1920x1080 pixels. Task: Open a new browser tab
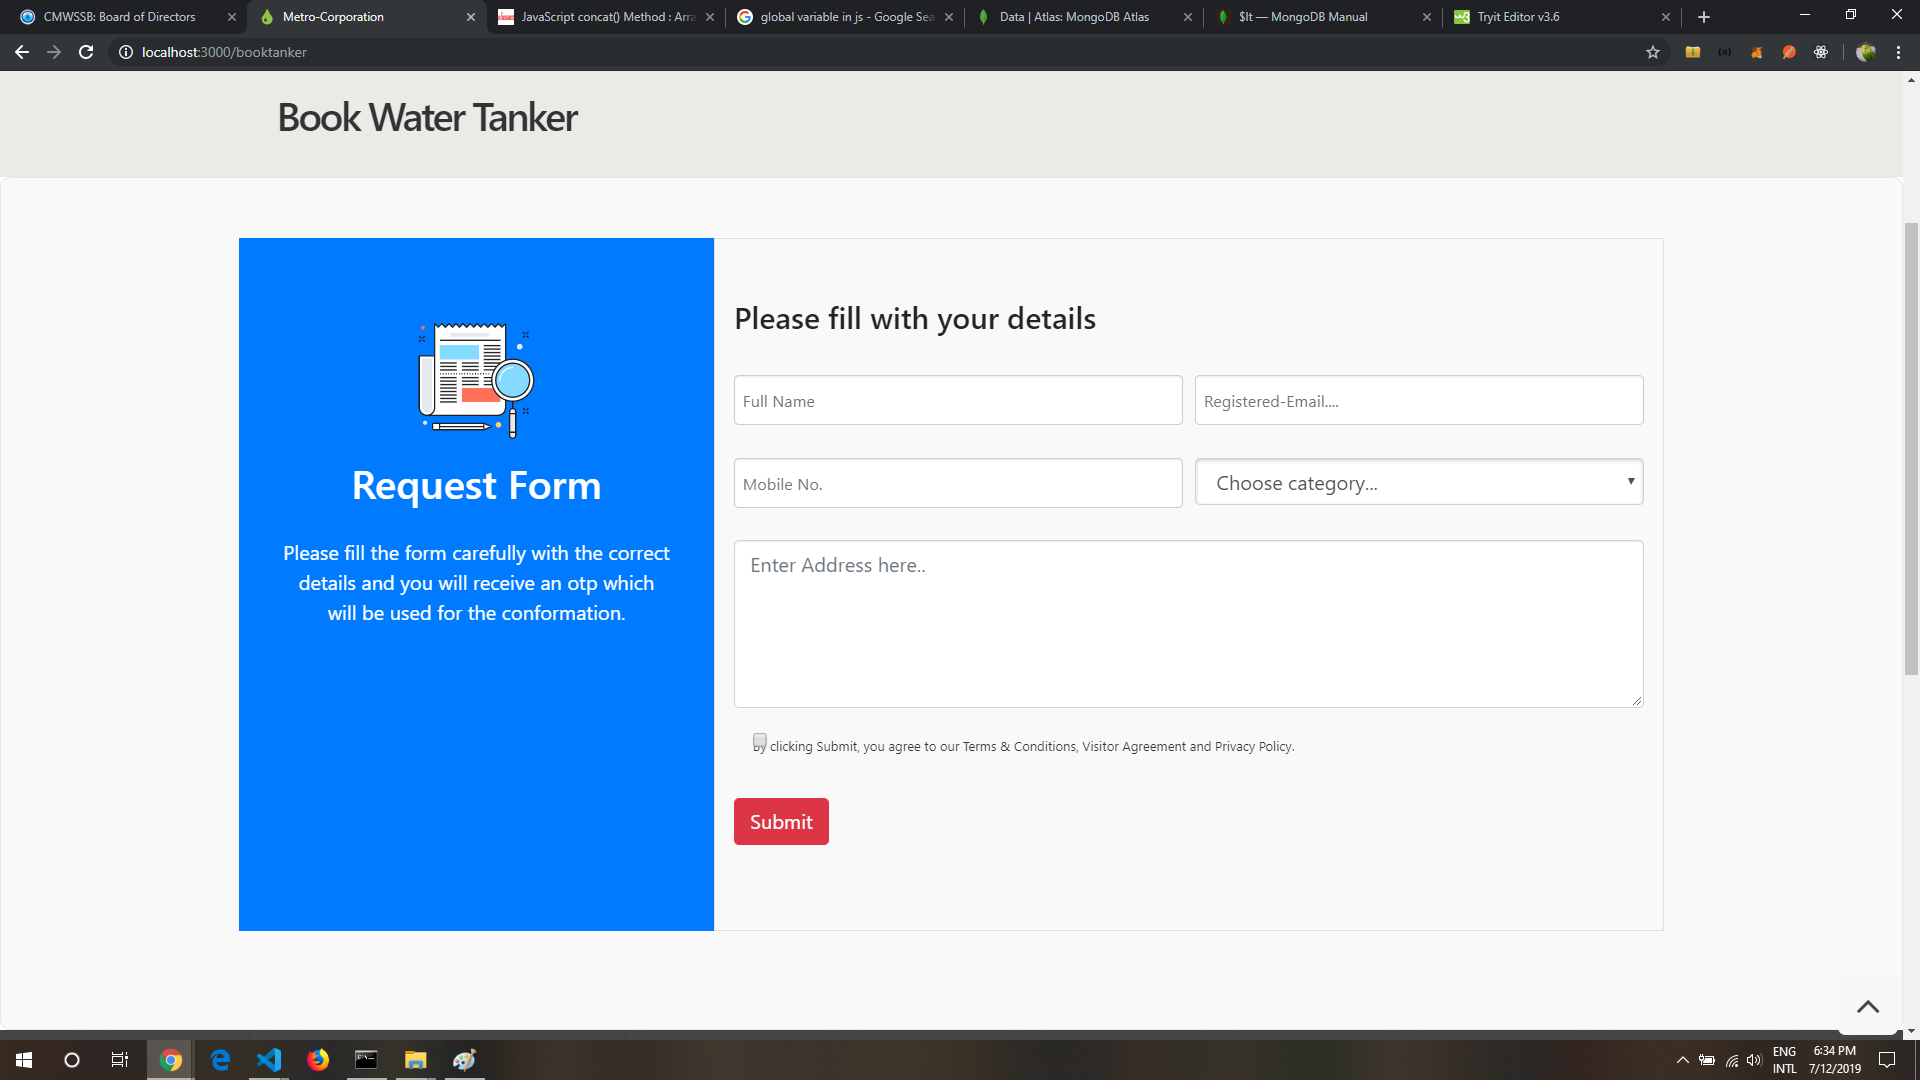1704,17
